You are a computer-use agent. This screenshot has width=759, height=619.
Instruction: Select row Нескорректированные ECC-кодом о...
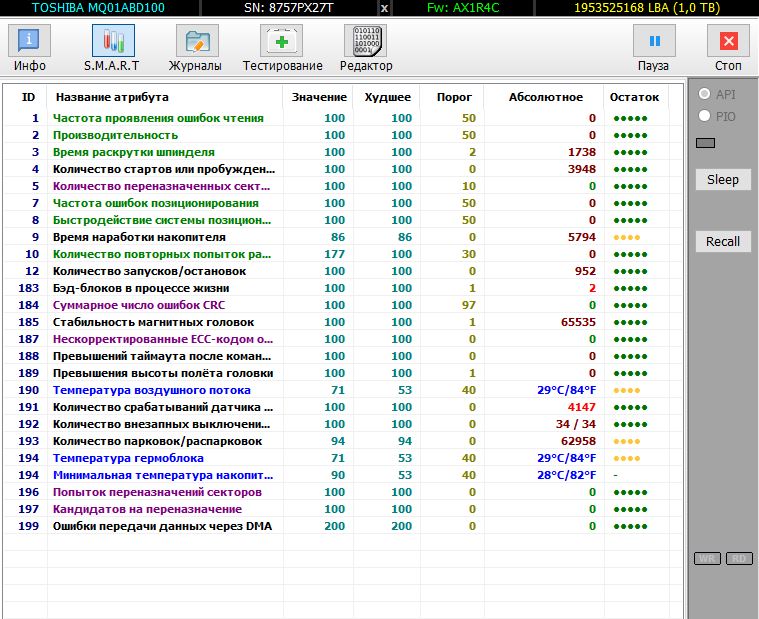(341, 339)
